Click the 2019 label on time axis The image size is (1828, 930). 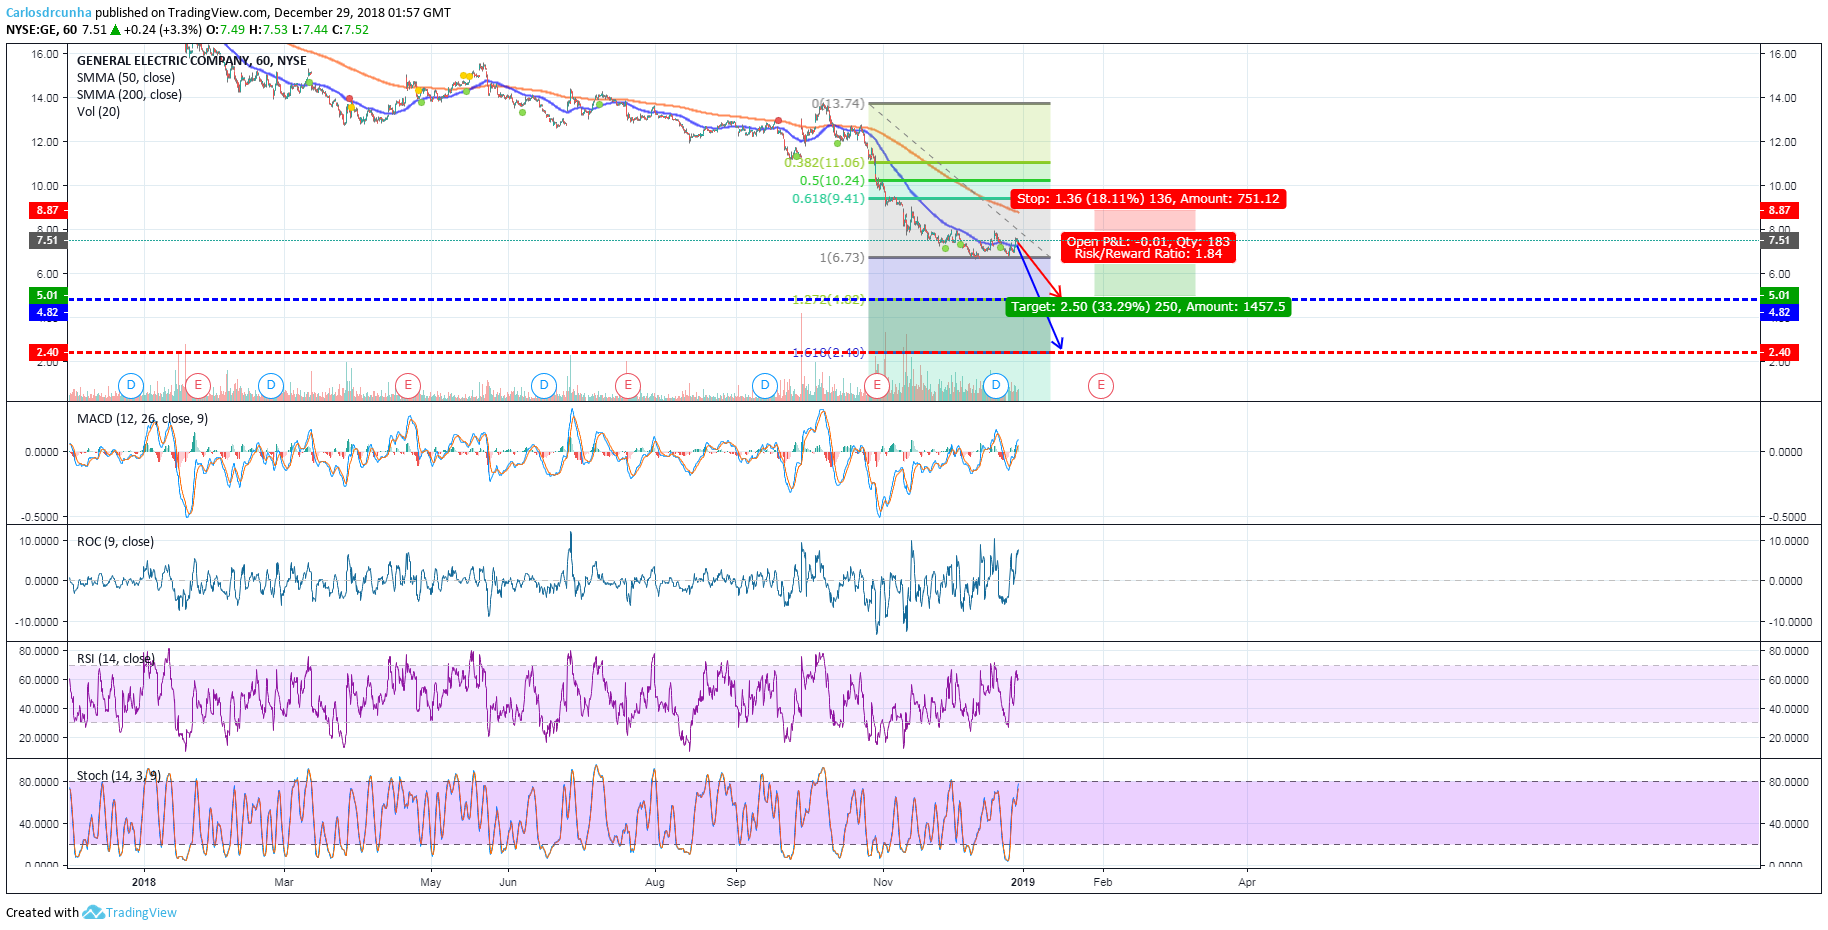click(x=1023, y=883)
